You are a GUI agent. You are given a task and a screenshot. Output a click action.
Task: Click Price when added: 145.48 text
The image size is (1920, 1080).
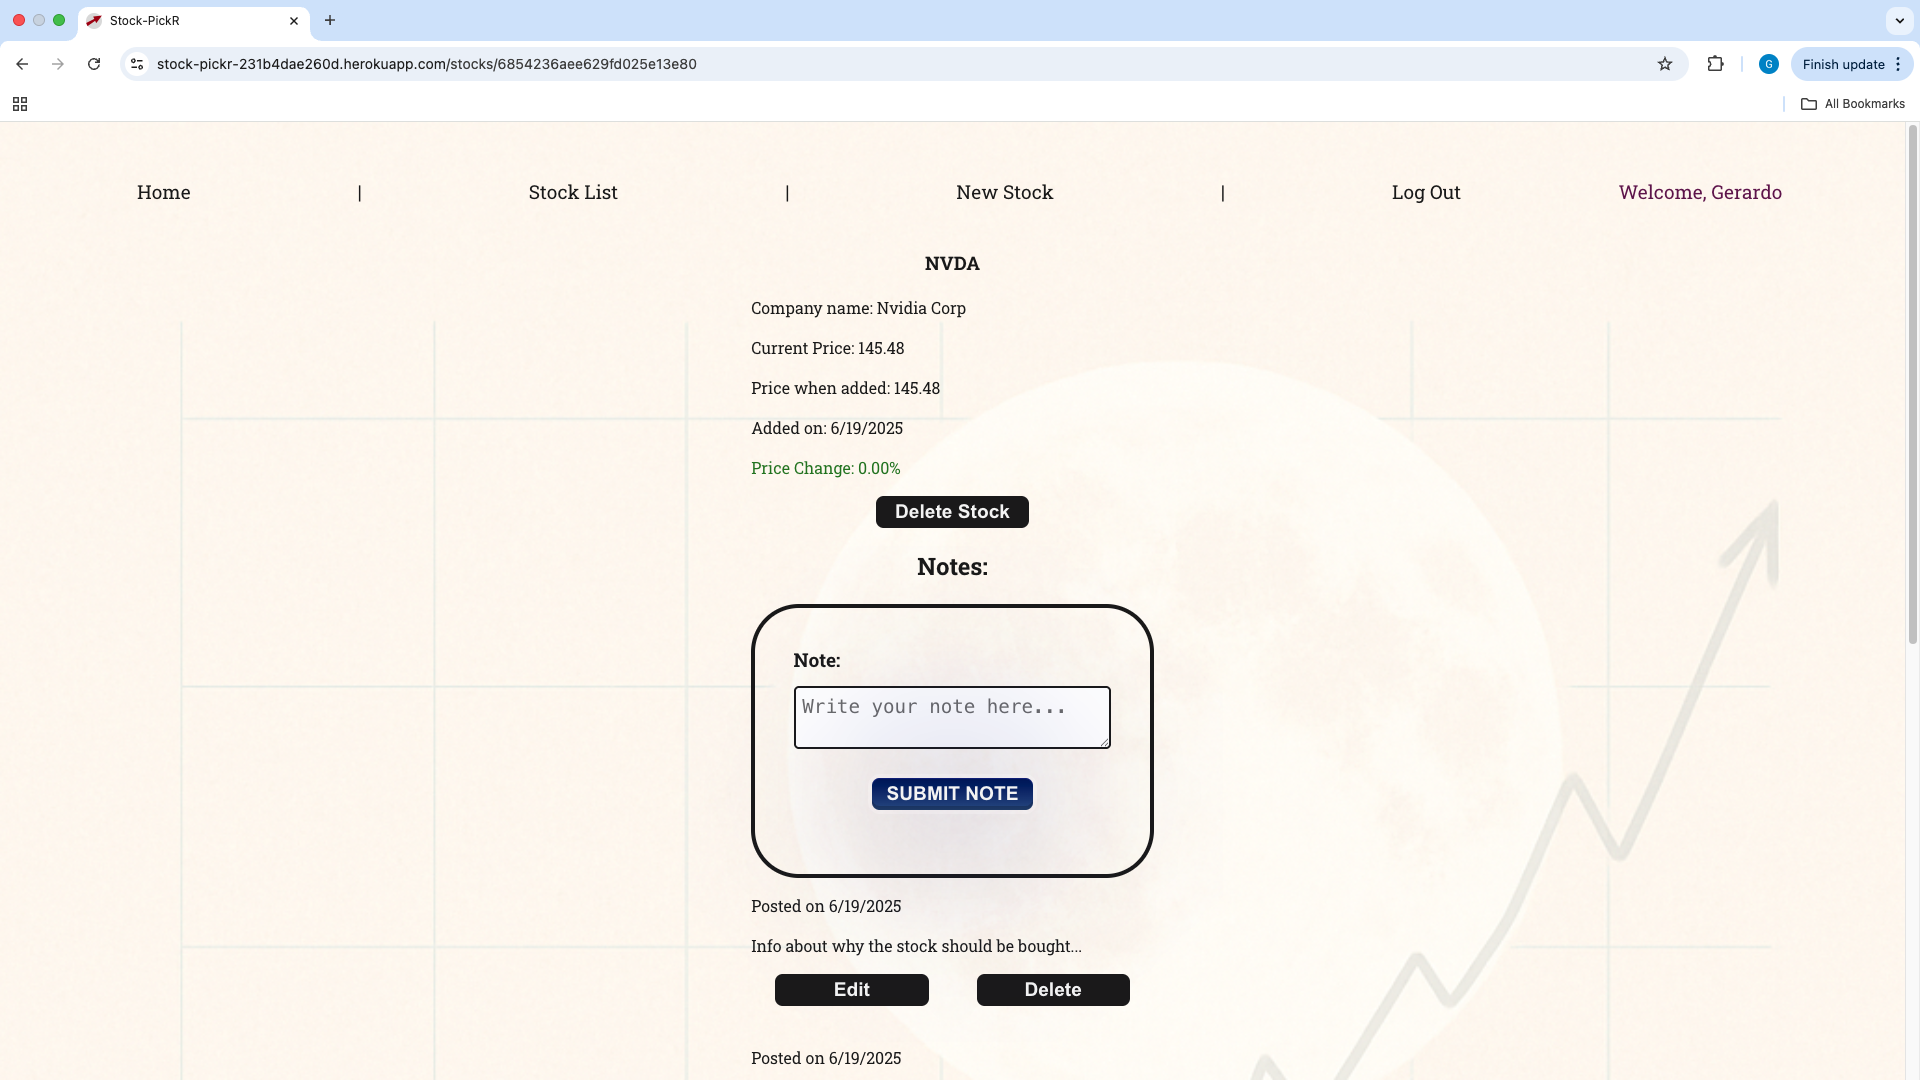(x=845, y=389)
